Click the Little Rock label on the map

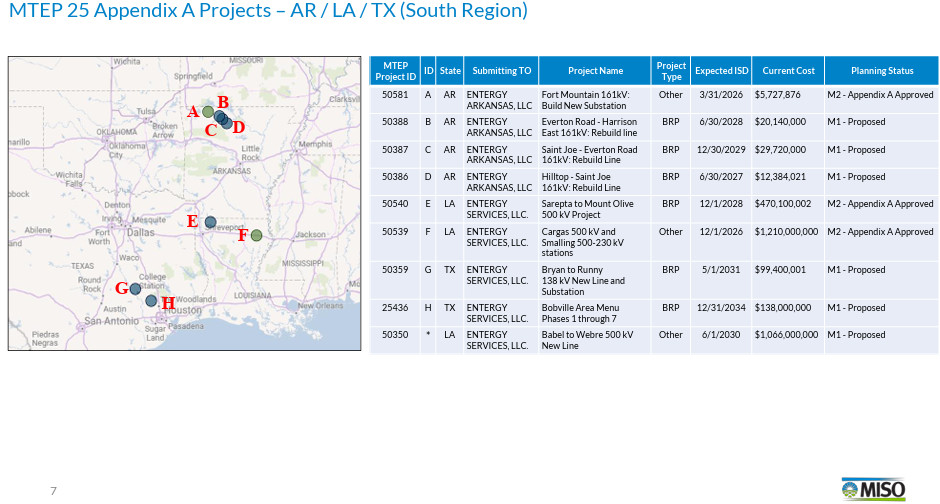coord(251,153)
